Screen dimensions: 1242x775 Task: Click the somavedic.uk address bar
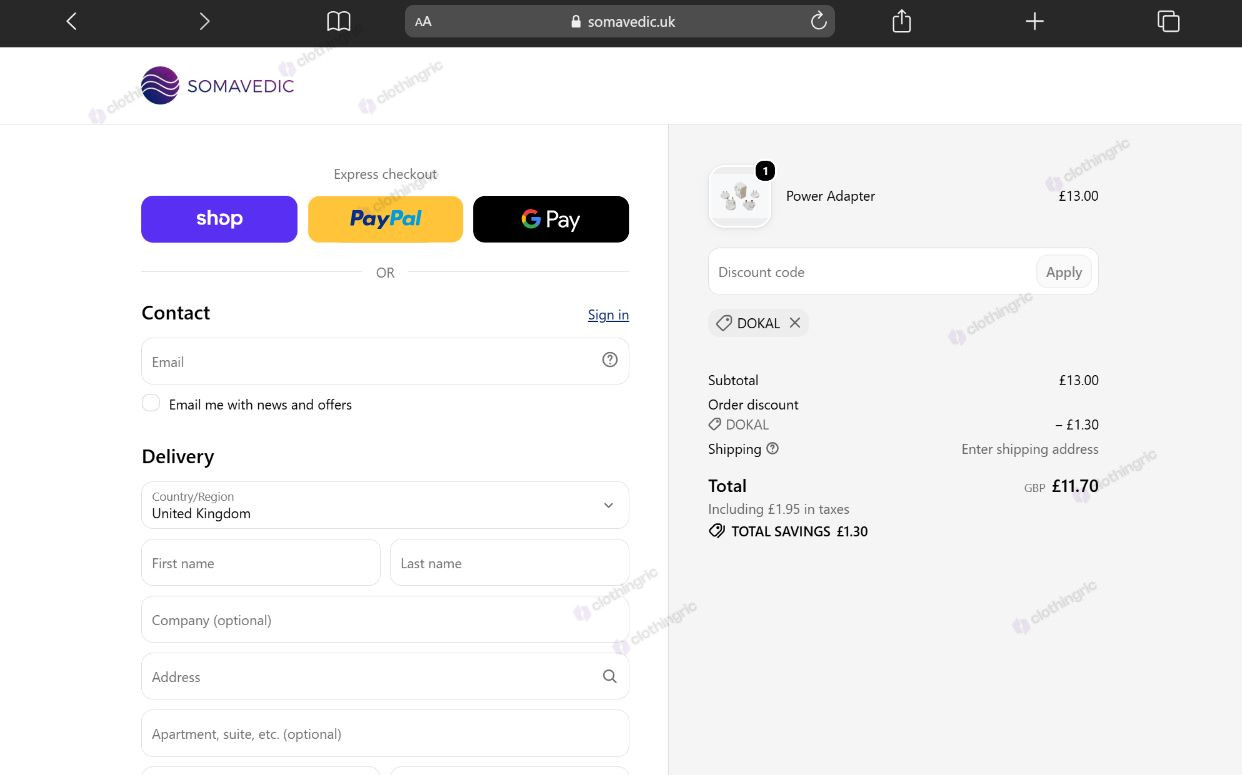point(620,21)
